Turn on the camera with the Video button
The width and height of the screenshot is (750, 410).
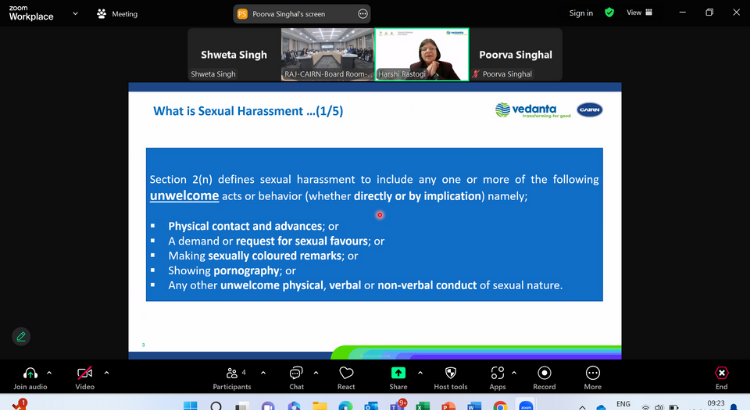[85, 373]
